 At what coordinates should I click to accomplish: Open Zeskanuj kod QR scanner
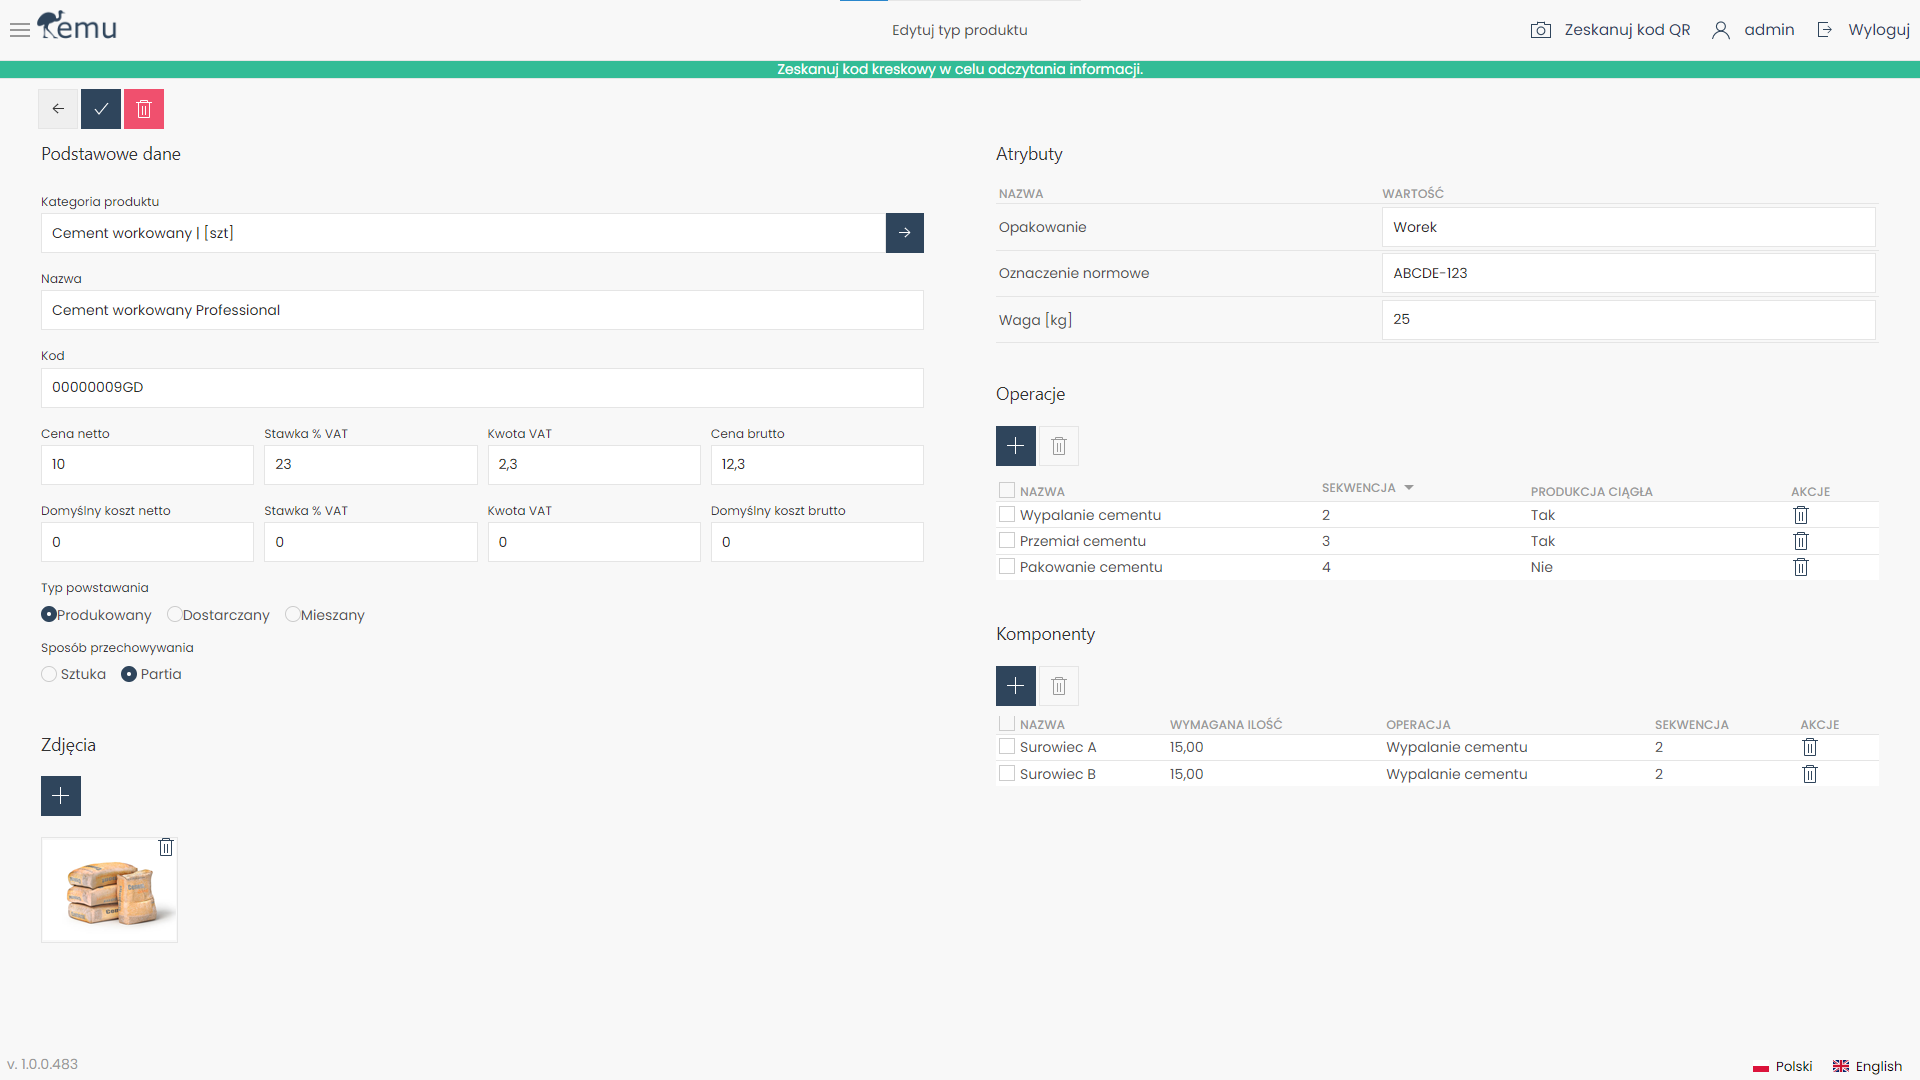click(1610, 30)
